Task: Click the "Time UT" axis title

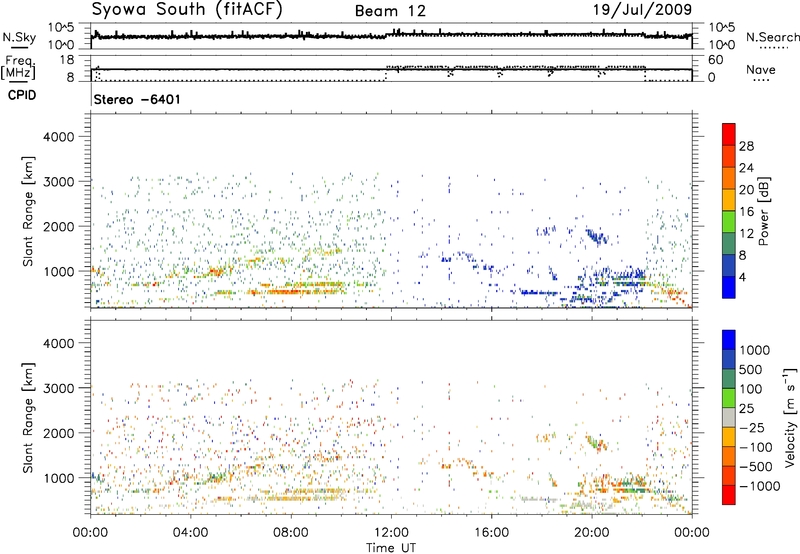Action: [x=391, y=548]
